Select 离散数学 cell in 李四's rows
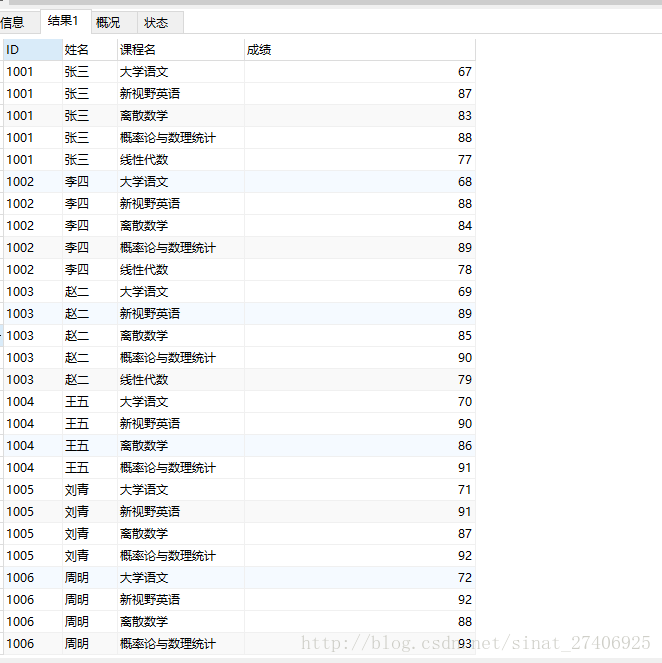662x663 pixels. click(181, 226)
